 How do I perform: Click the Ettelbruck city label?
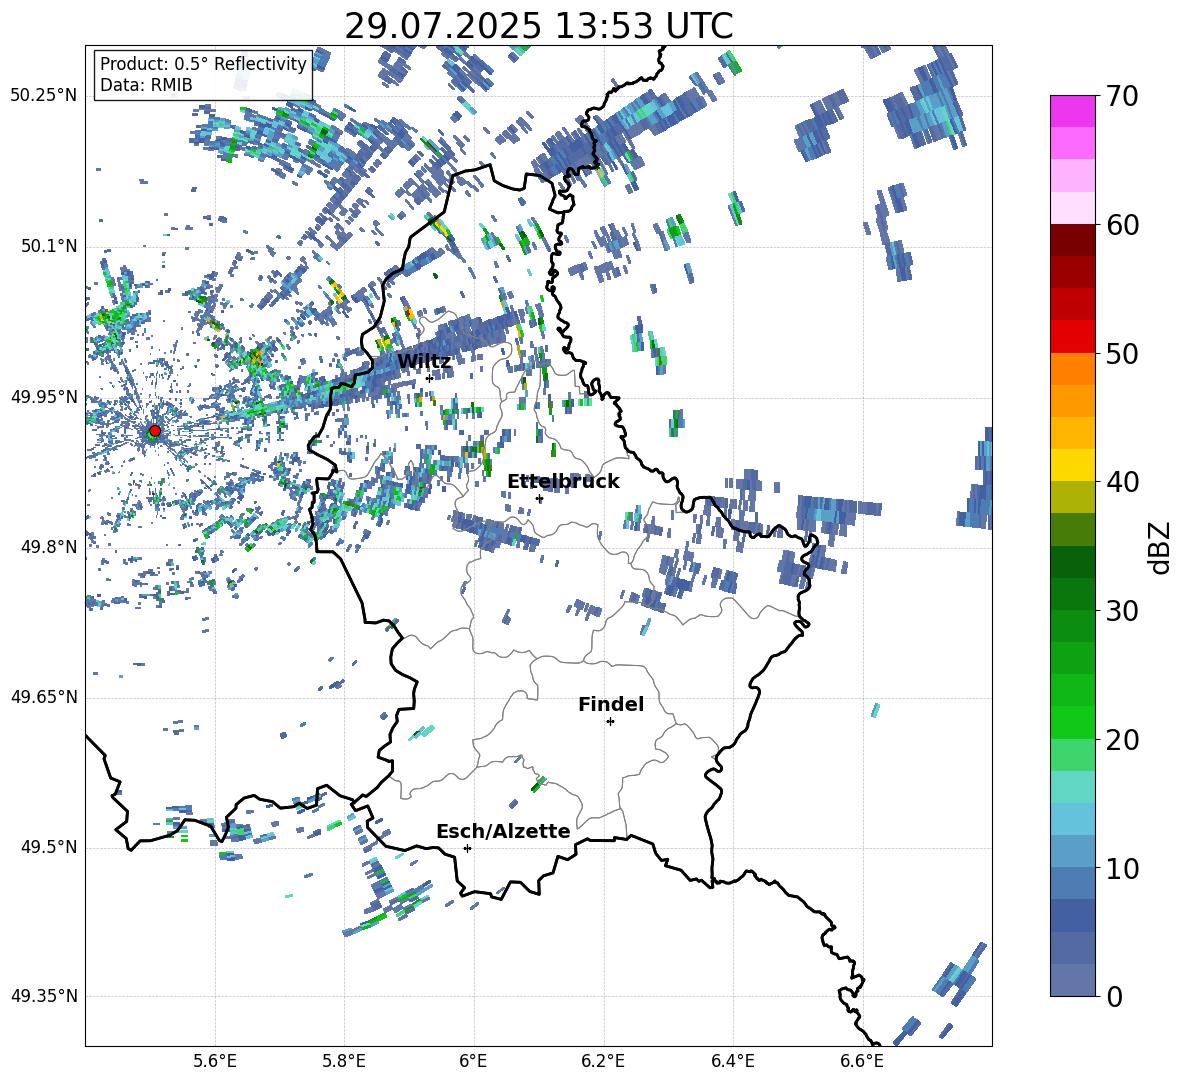click(x=563, y=482)
